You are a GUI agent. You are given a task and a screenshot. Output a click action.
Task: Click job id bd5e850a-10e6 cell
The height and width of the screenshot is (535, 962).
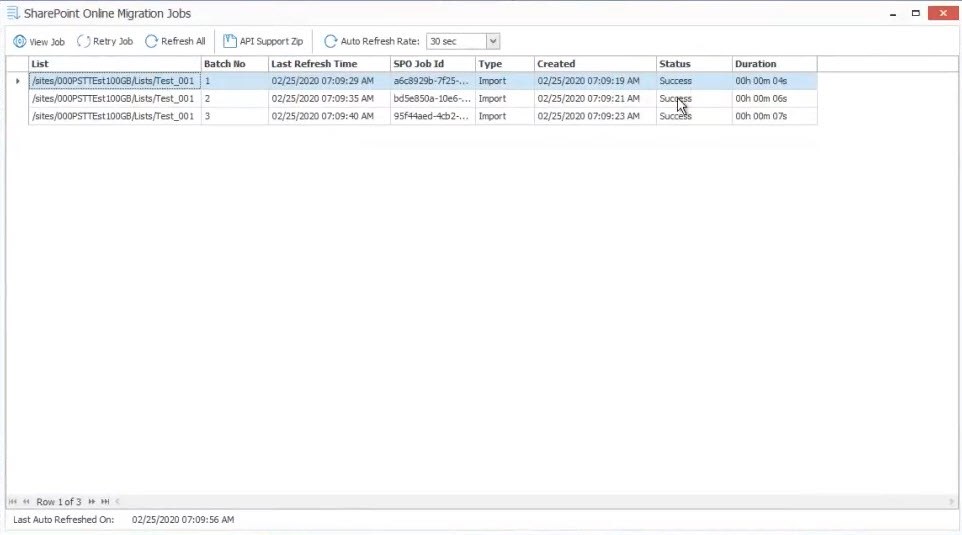point(433,99)
